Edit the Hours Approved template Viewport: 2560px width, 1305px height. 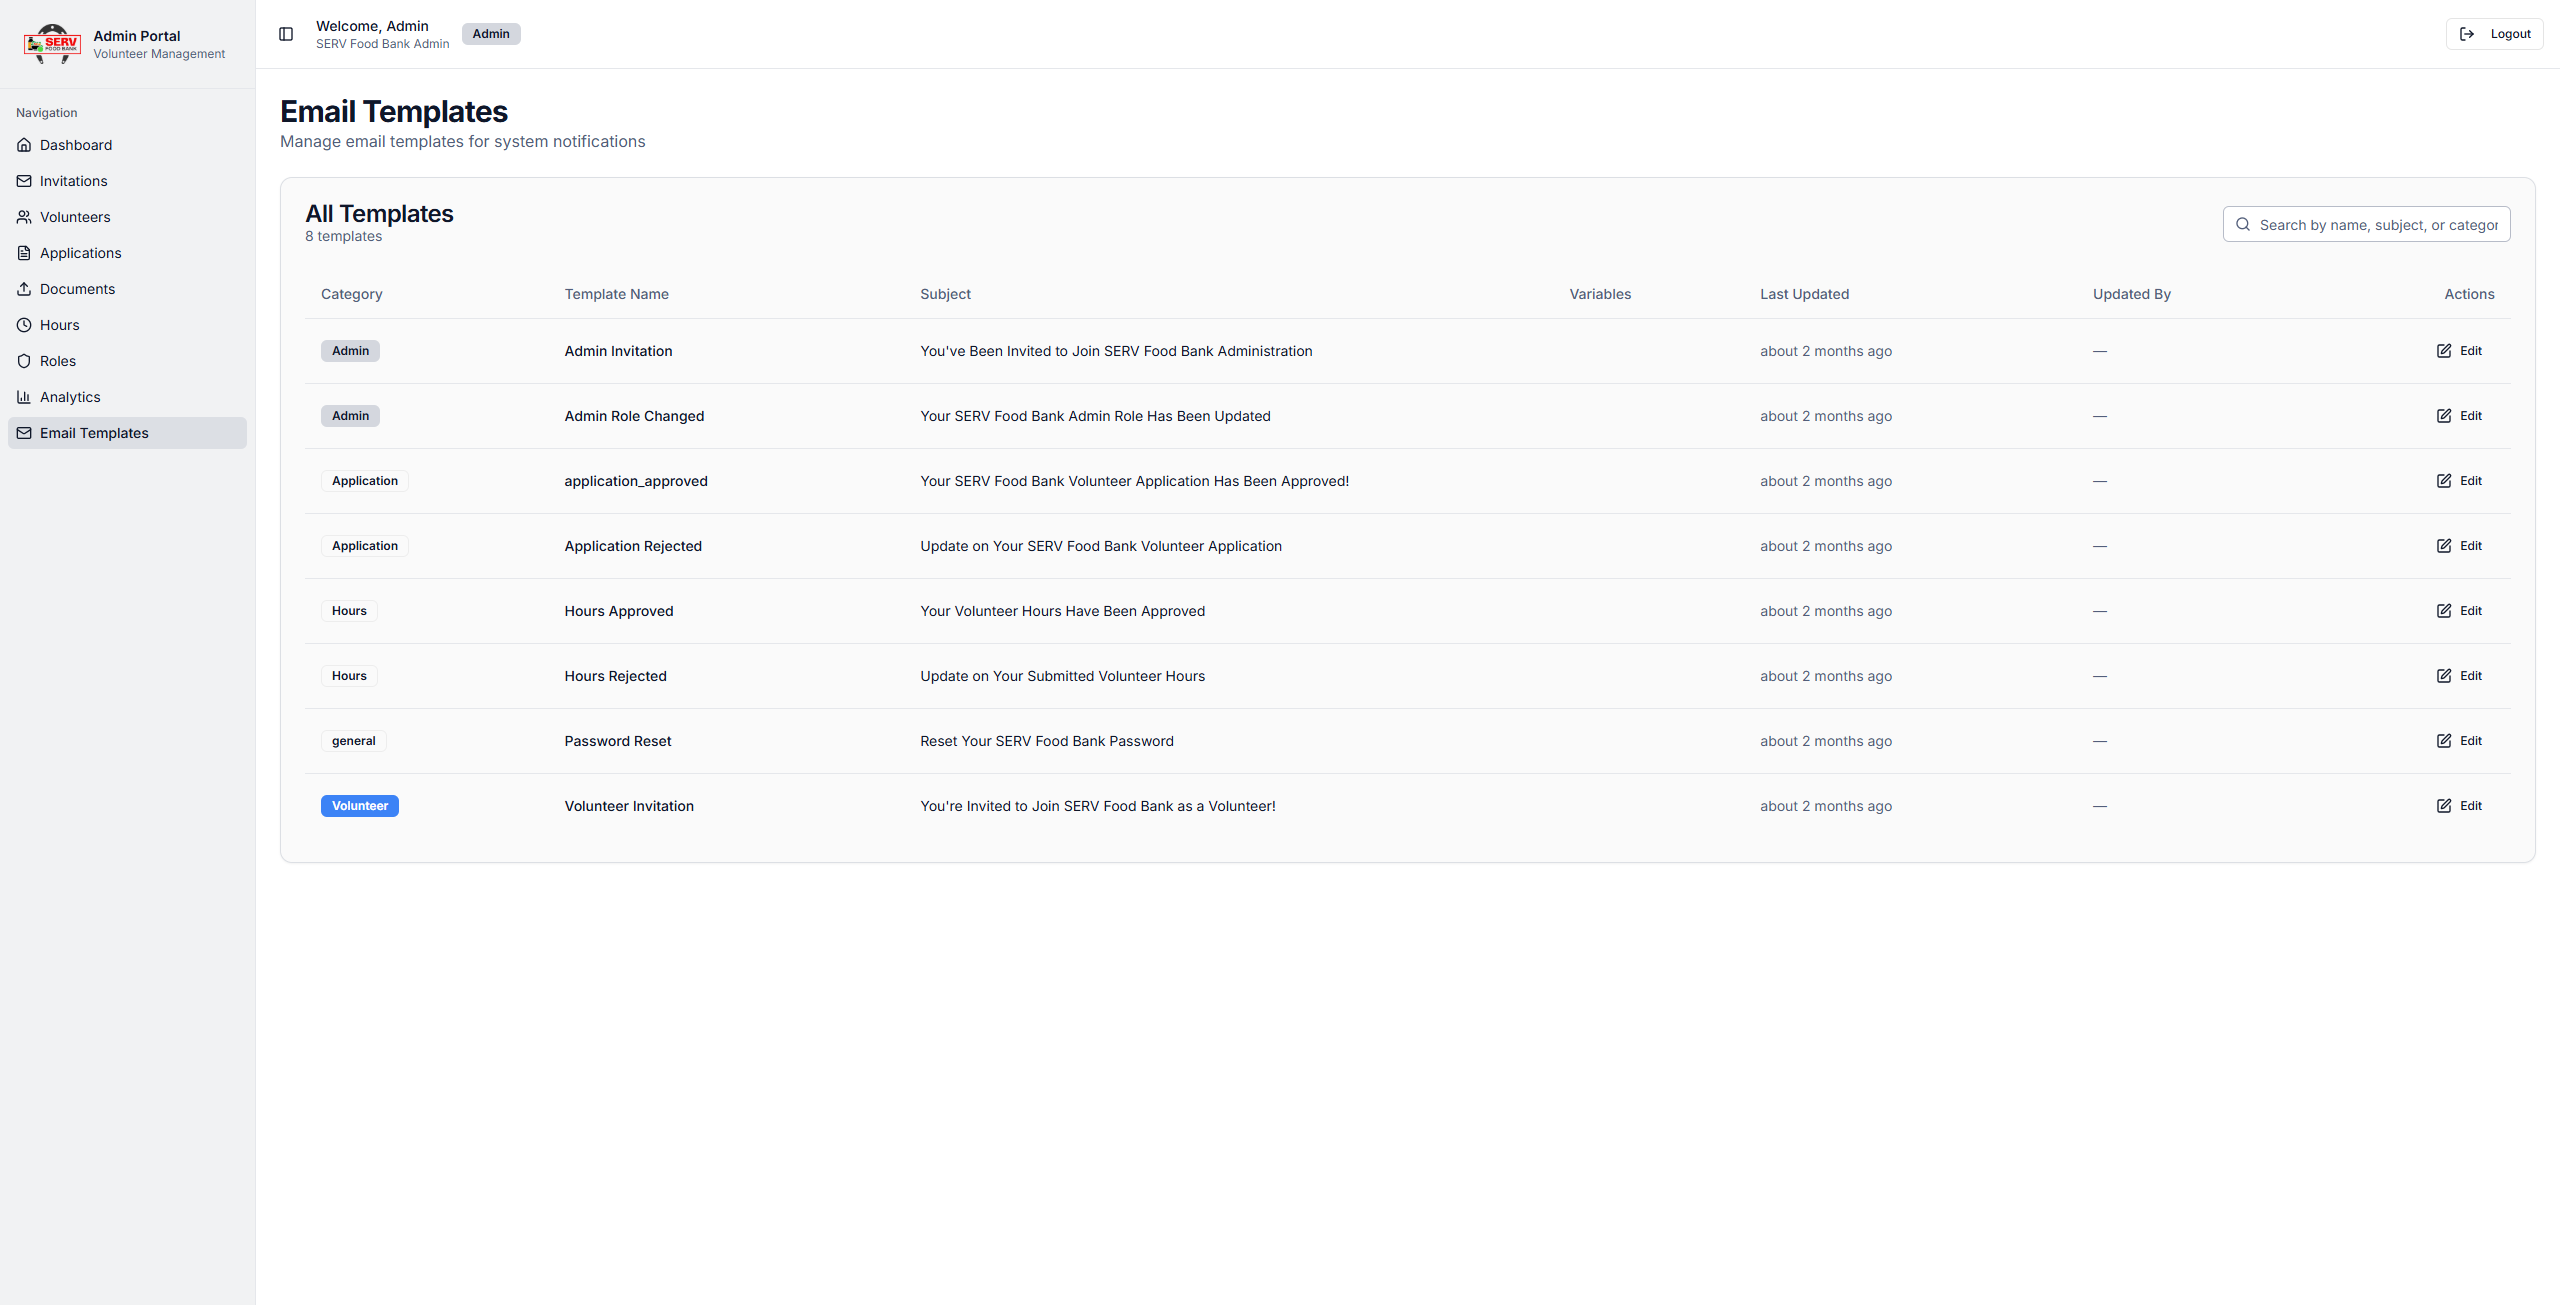2459,611
